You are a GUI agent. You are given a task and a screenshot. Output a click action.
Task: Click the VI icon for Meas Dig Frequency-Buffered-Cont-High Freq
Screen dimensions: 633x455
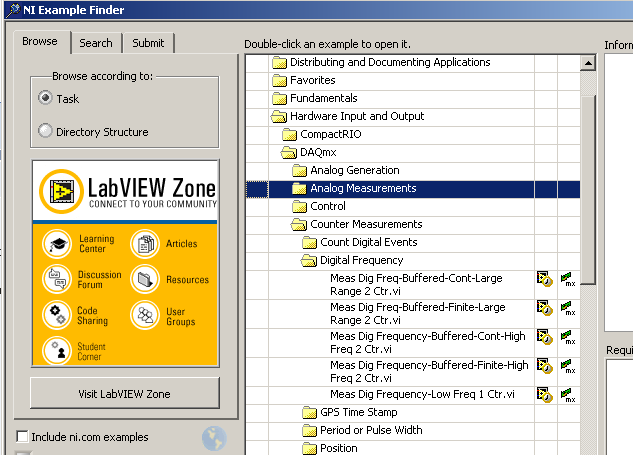[545, 337]
